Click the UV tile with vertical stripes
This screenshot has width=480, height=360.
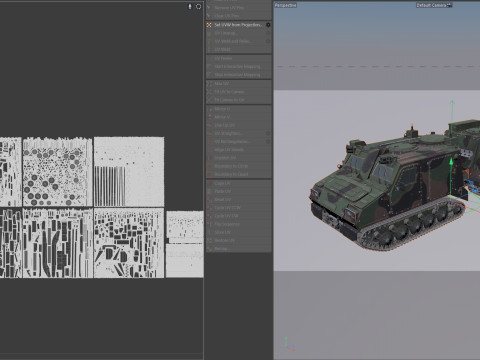129,171
